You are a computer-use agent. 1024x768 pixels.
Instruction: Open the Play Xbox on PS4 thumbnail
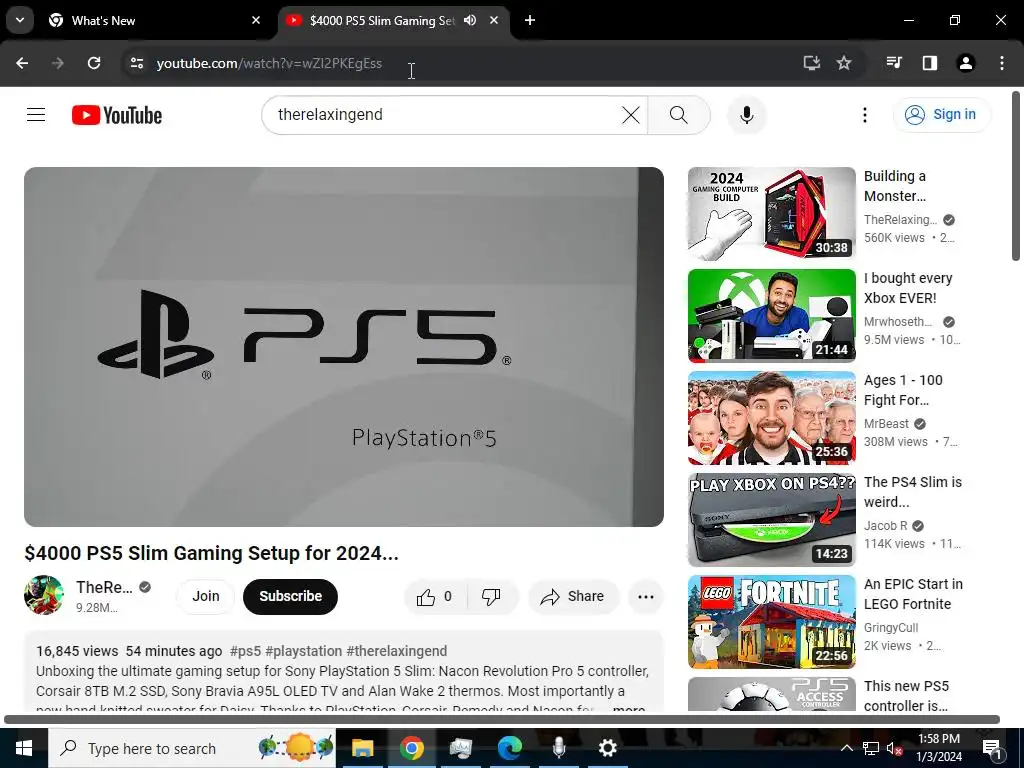point(771,519)
